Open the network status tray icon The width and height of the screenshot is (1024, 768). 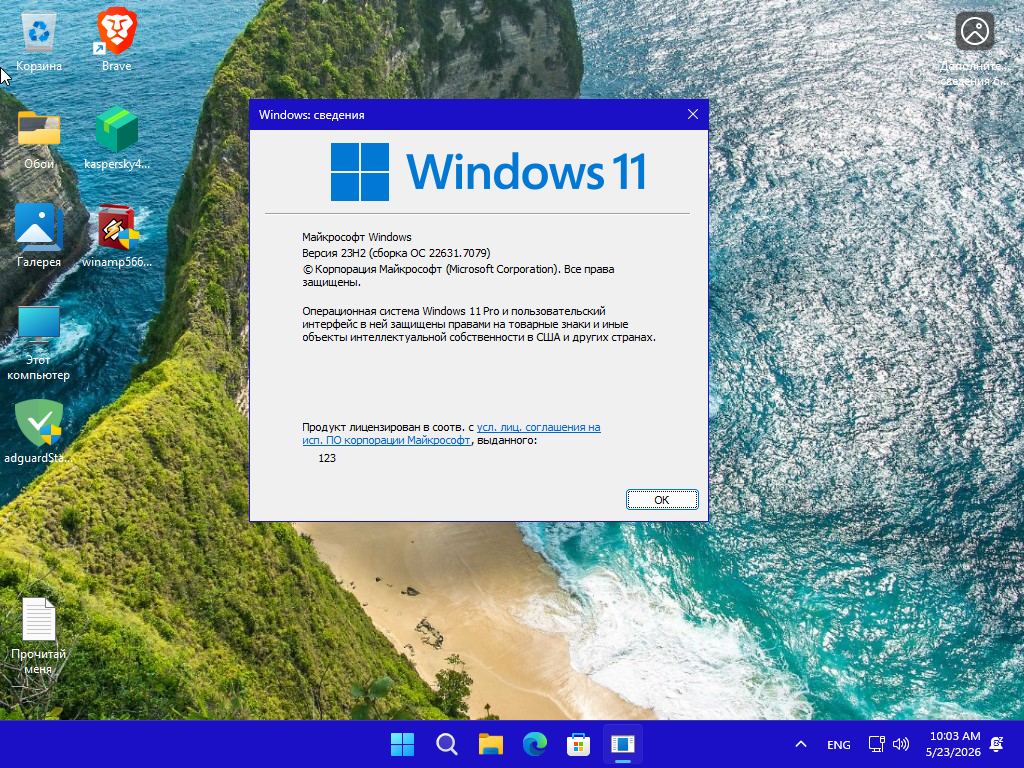(876, 744)
